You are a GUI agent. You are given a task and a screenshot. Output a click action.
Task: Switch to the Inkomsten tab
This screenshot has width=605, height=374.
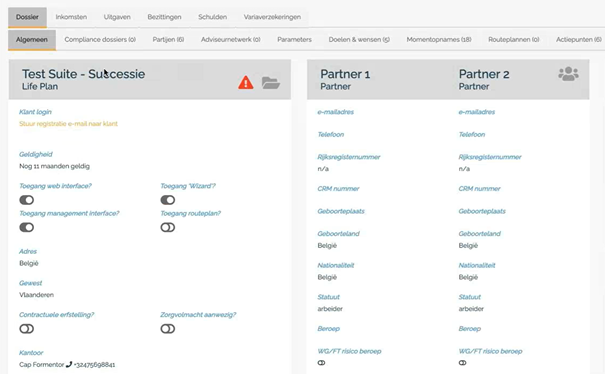point(71,17)
